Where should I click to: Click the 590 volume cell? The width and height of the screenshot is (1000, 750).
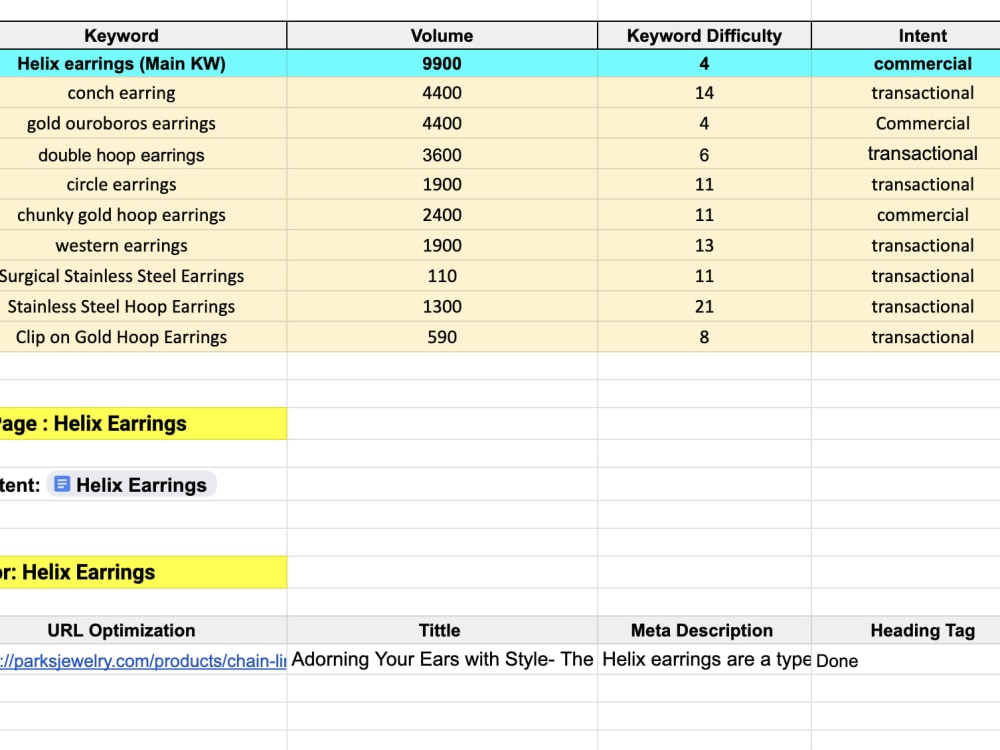point(442,337)
